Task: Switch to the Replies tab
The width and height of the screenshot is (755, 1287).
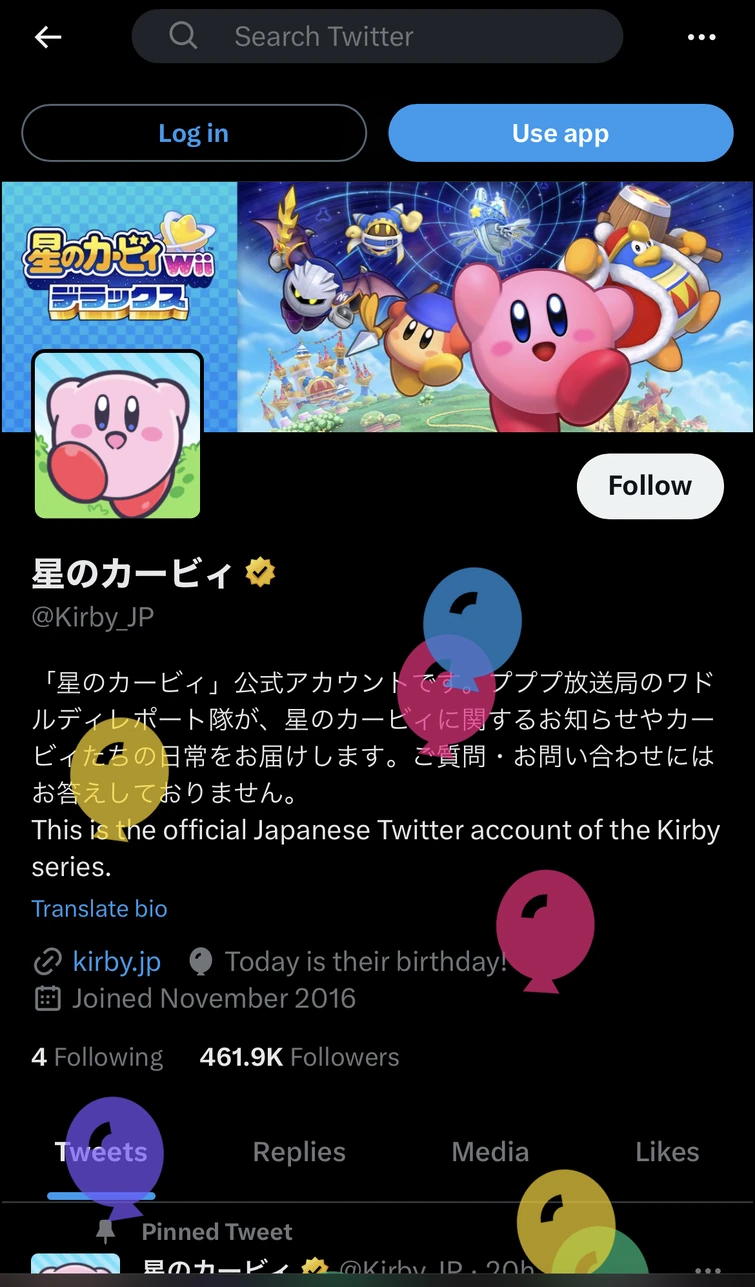Action: click(x=299, y=1152)
